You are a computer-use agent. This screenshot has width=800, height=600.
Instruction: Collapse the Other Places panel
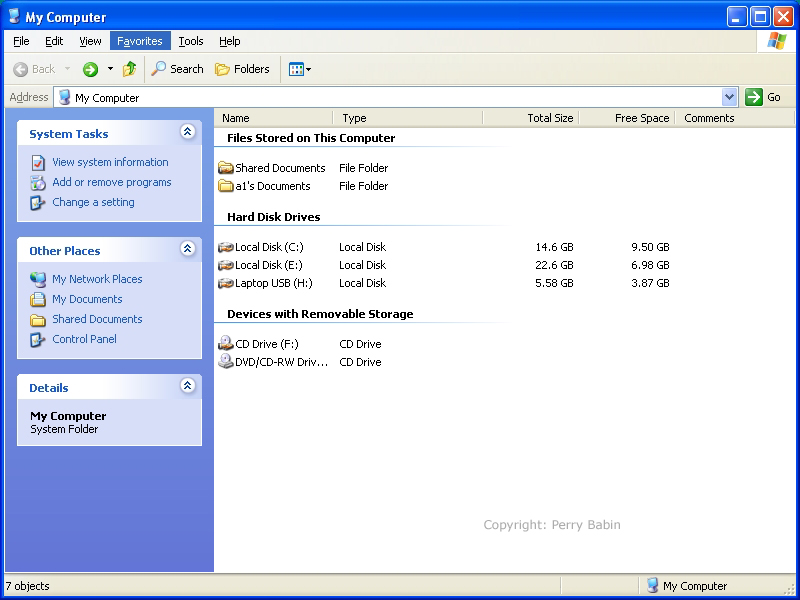pos(187,248)
